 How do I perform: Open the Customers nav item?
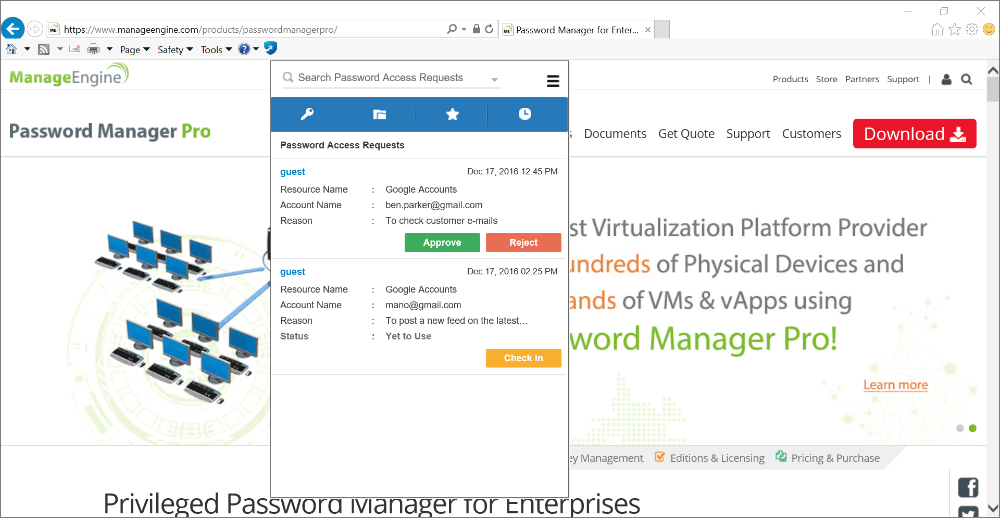click(811, 134)
